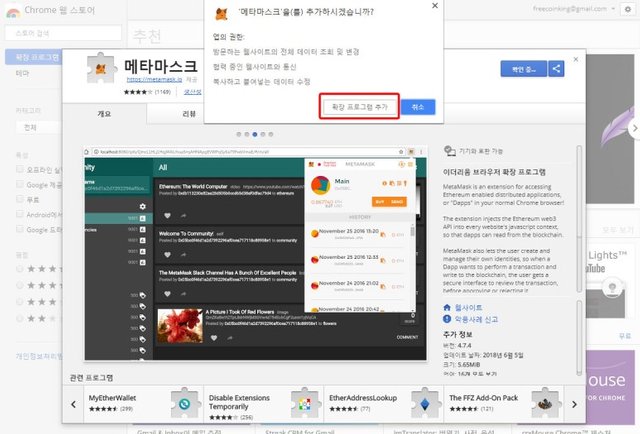Close the add-extension permission dialog
The height and width of the screenshot is (434, 640).
point(435,6)
